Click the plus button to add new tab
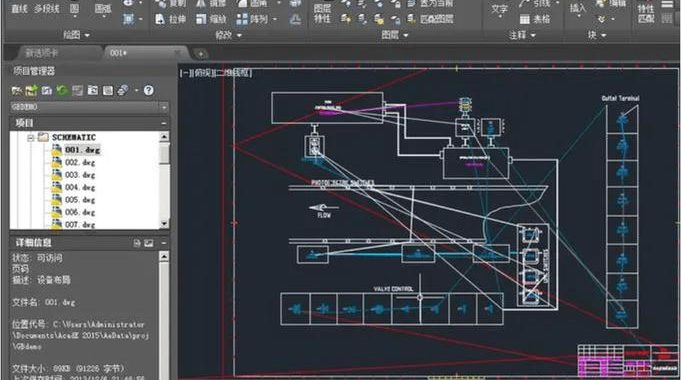Screen dimensions: 681x380 [x=201, y=54]
